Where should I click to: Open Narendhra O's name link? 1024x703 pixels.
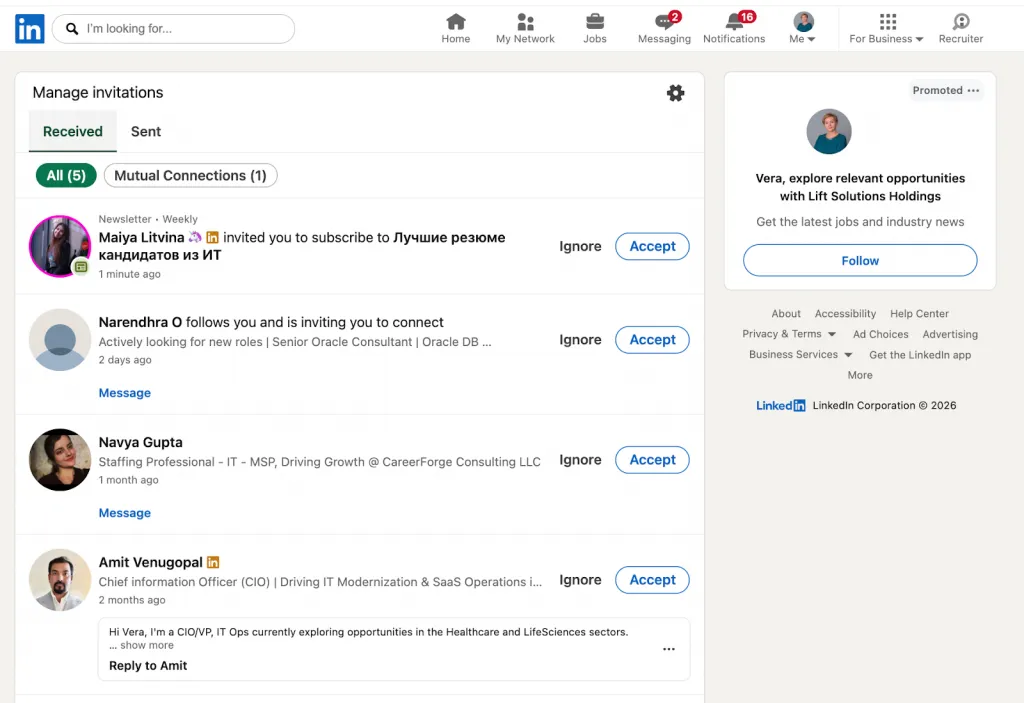tap(140, 322)
